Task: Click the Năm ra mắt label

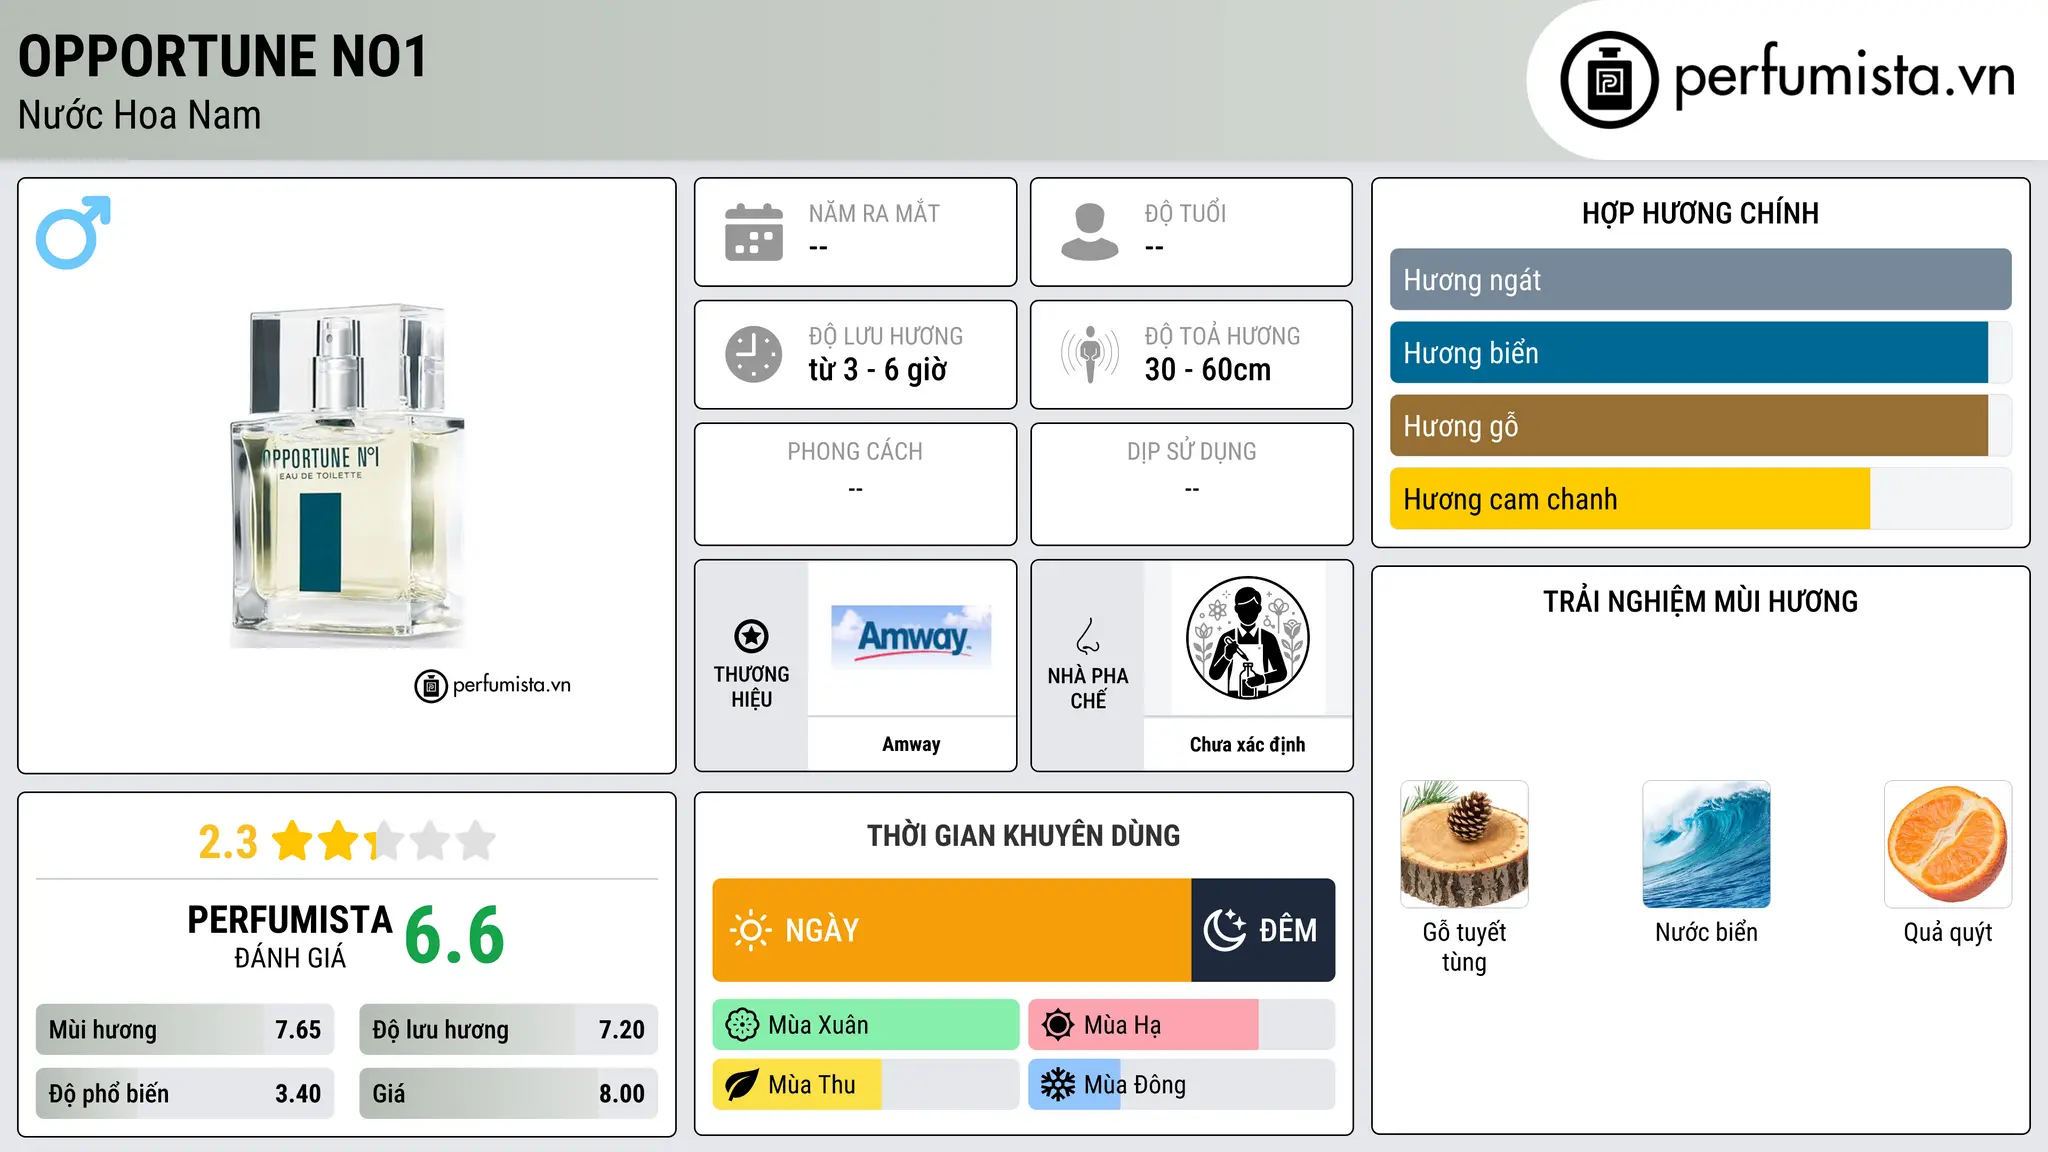Action: 874,213
